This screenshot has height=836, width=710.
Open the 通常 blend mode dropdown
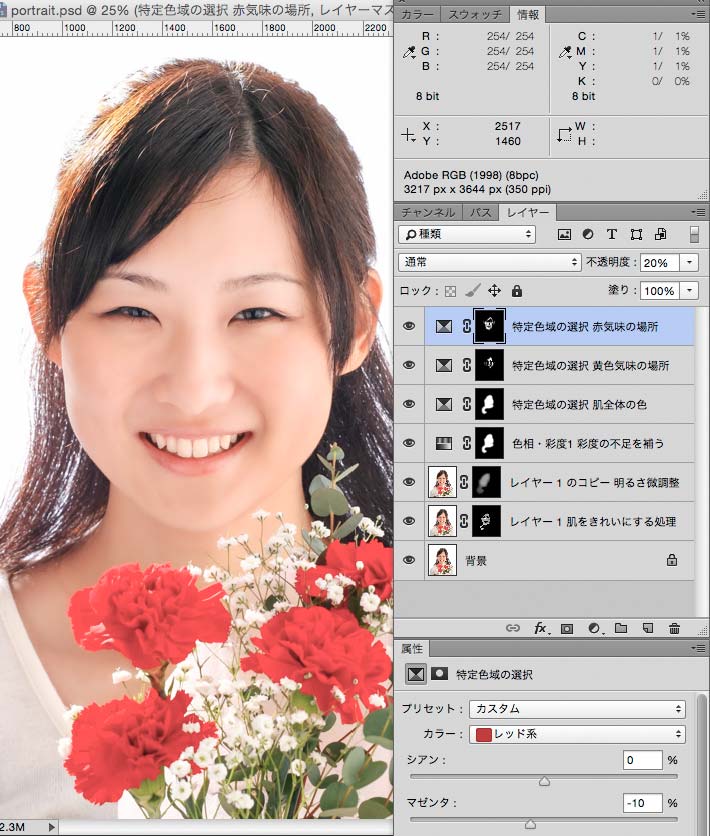click(x=489, y=262)
